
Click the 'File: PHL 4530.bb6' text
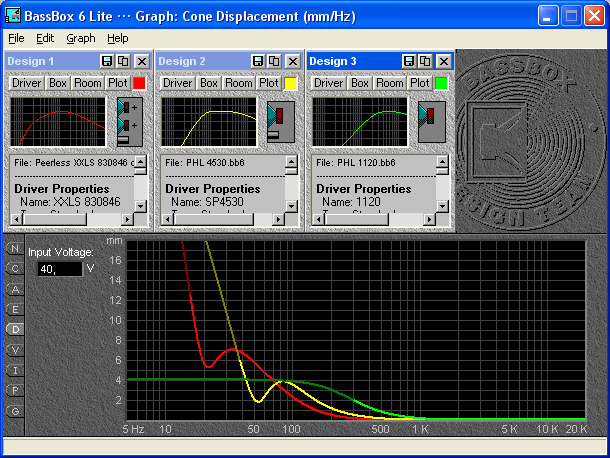[205, 163]
